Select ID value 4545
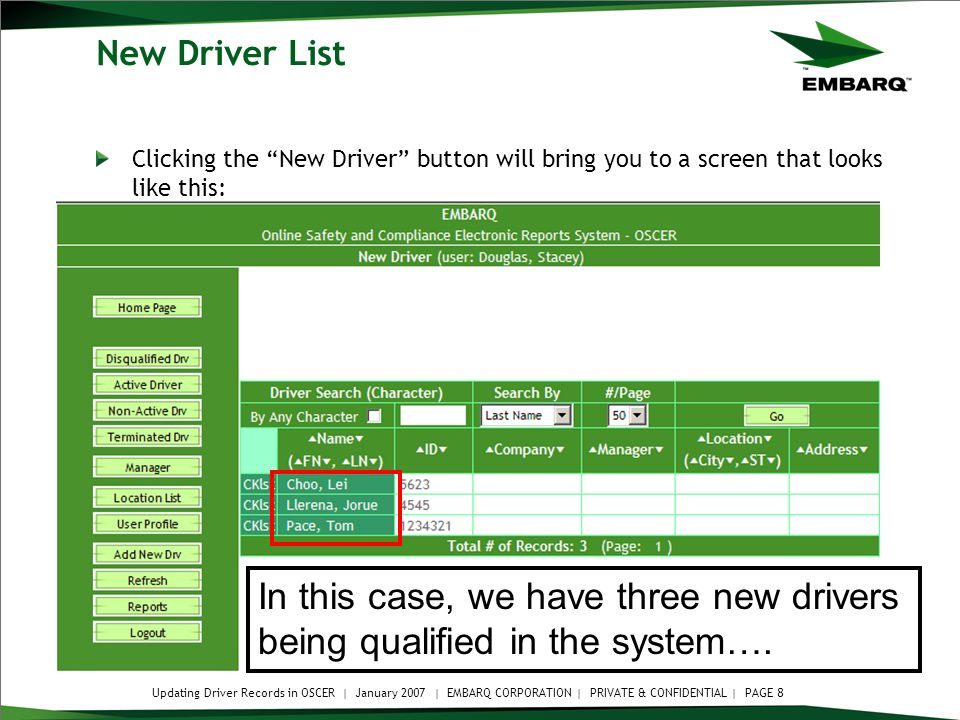The width and height of the screenshot is (960, 720). coord(416,505)
